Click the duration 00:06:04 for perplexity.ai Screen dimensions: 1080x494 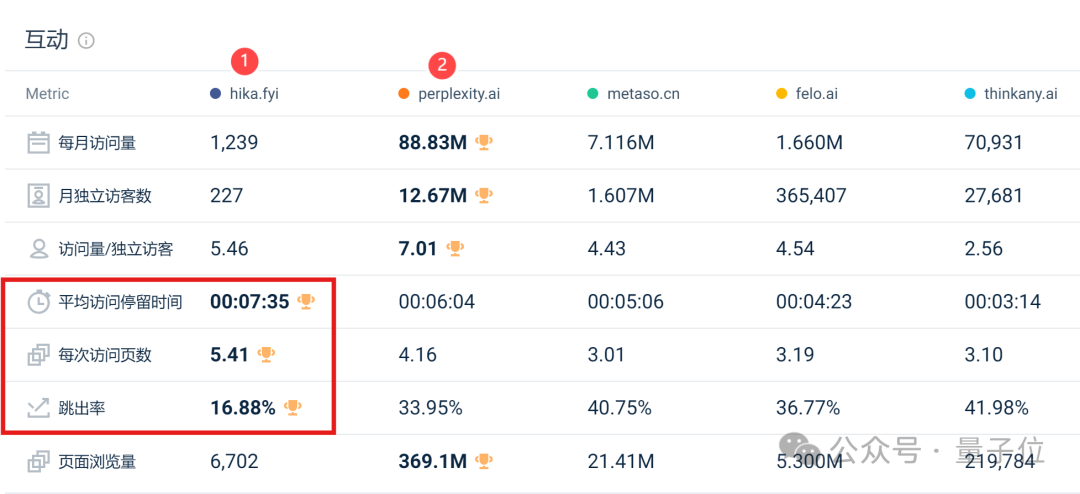437,302
